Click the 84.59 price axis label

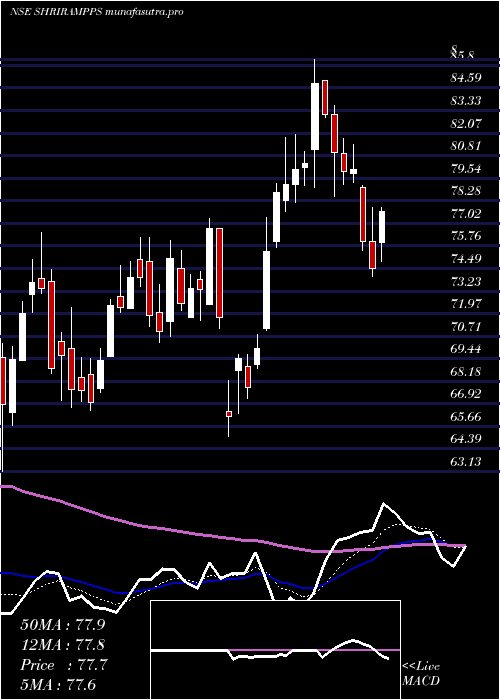(466, 78)
